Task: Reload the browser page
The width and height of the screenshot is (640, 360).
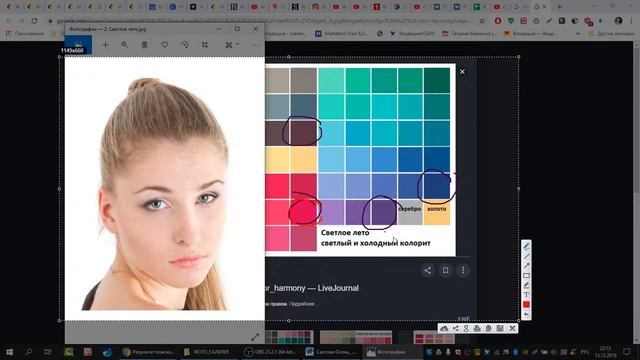Action: point(34,20)
